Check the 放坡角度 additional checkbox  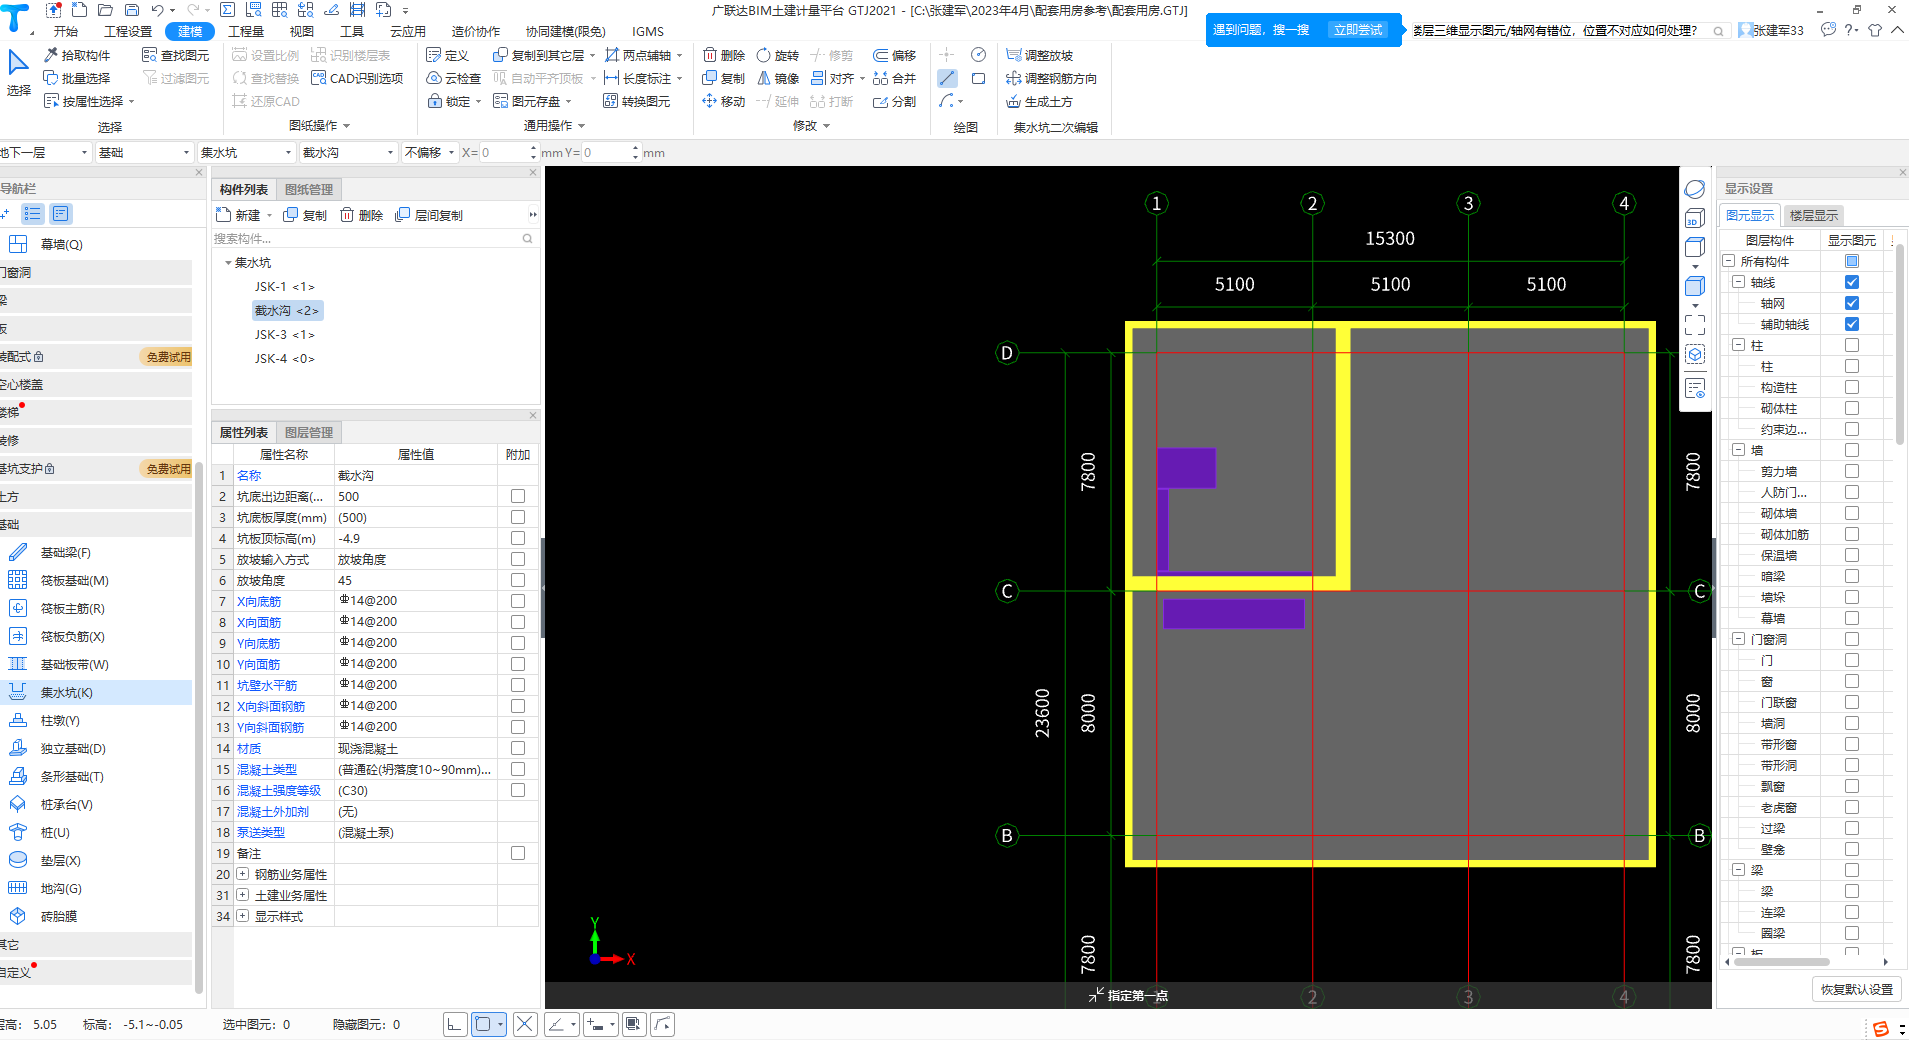tap(518, 580)
